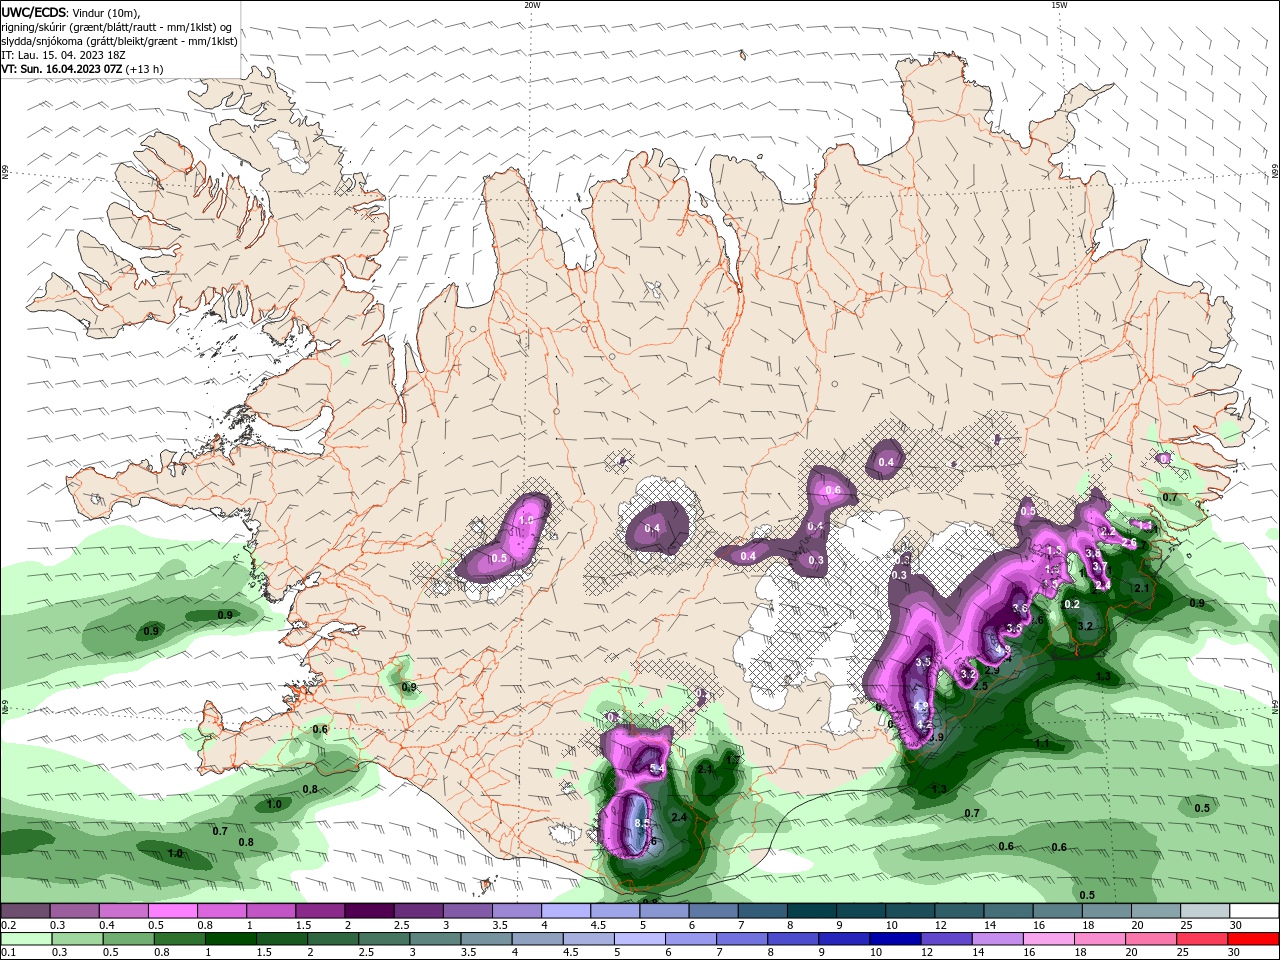Click the 0.2 value label on the map

click(1072, 605)
